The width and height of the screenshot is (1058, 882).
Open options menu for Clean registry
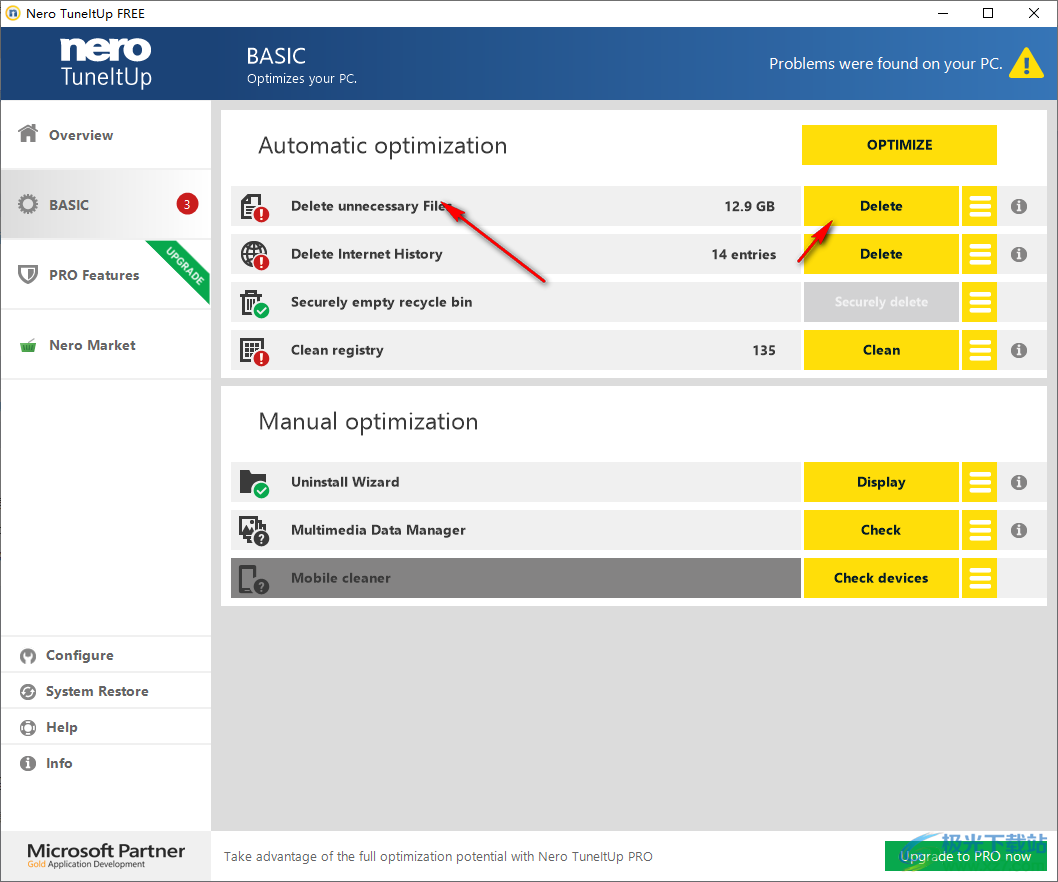pos(980,350)
